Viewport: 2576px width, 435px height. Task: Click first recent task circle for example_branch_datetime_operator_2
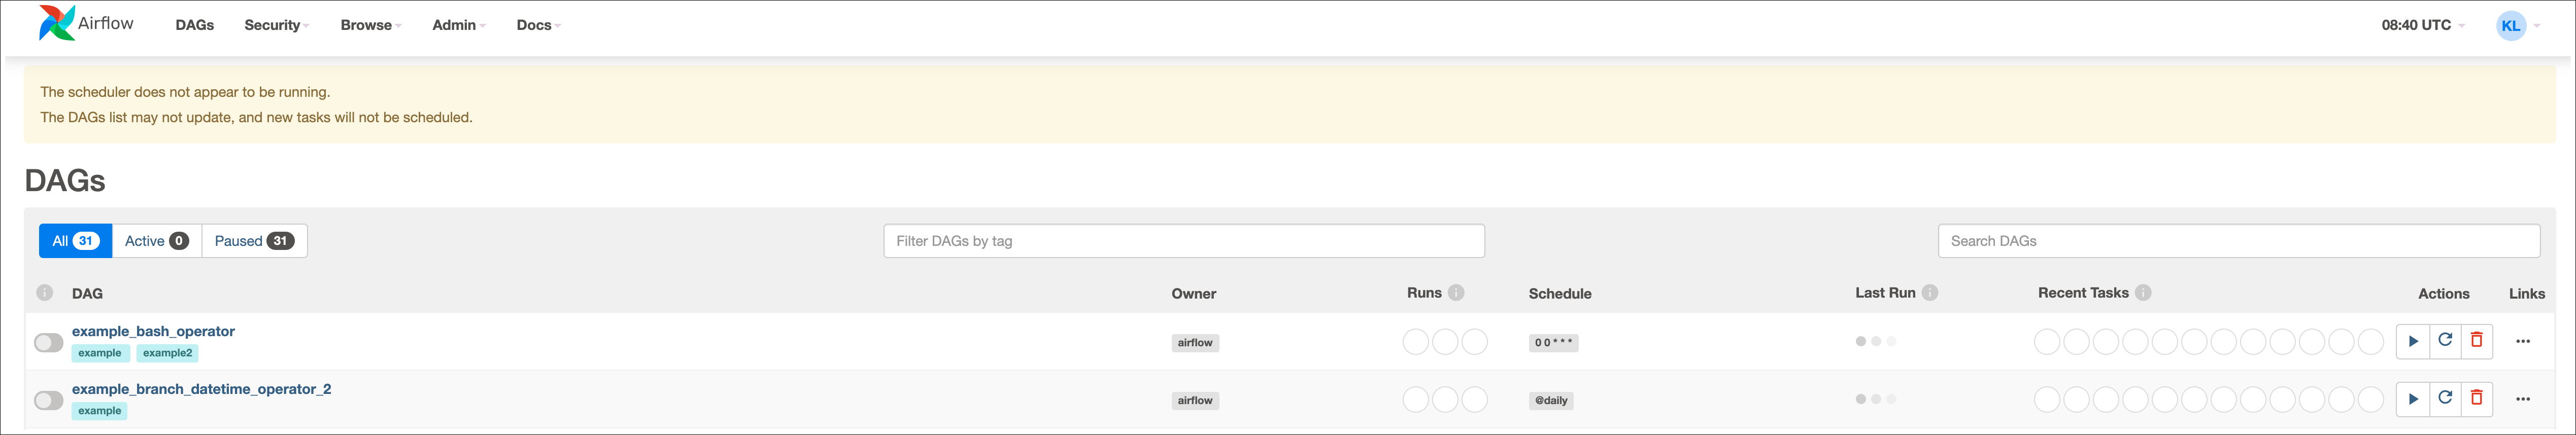tap(2047, 400)
